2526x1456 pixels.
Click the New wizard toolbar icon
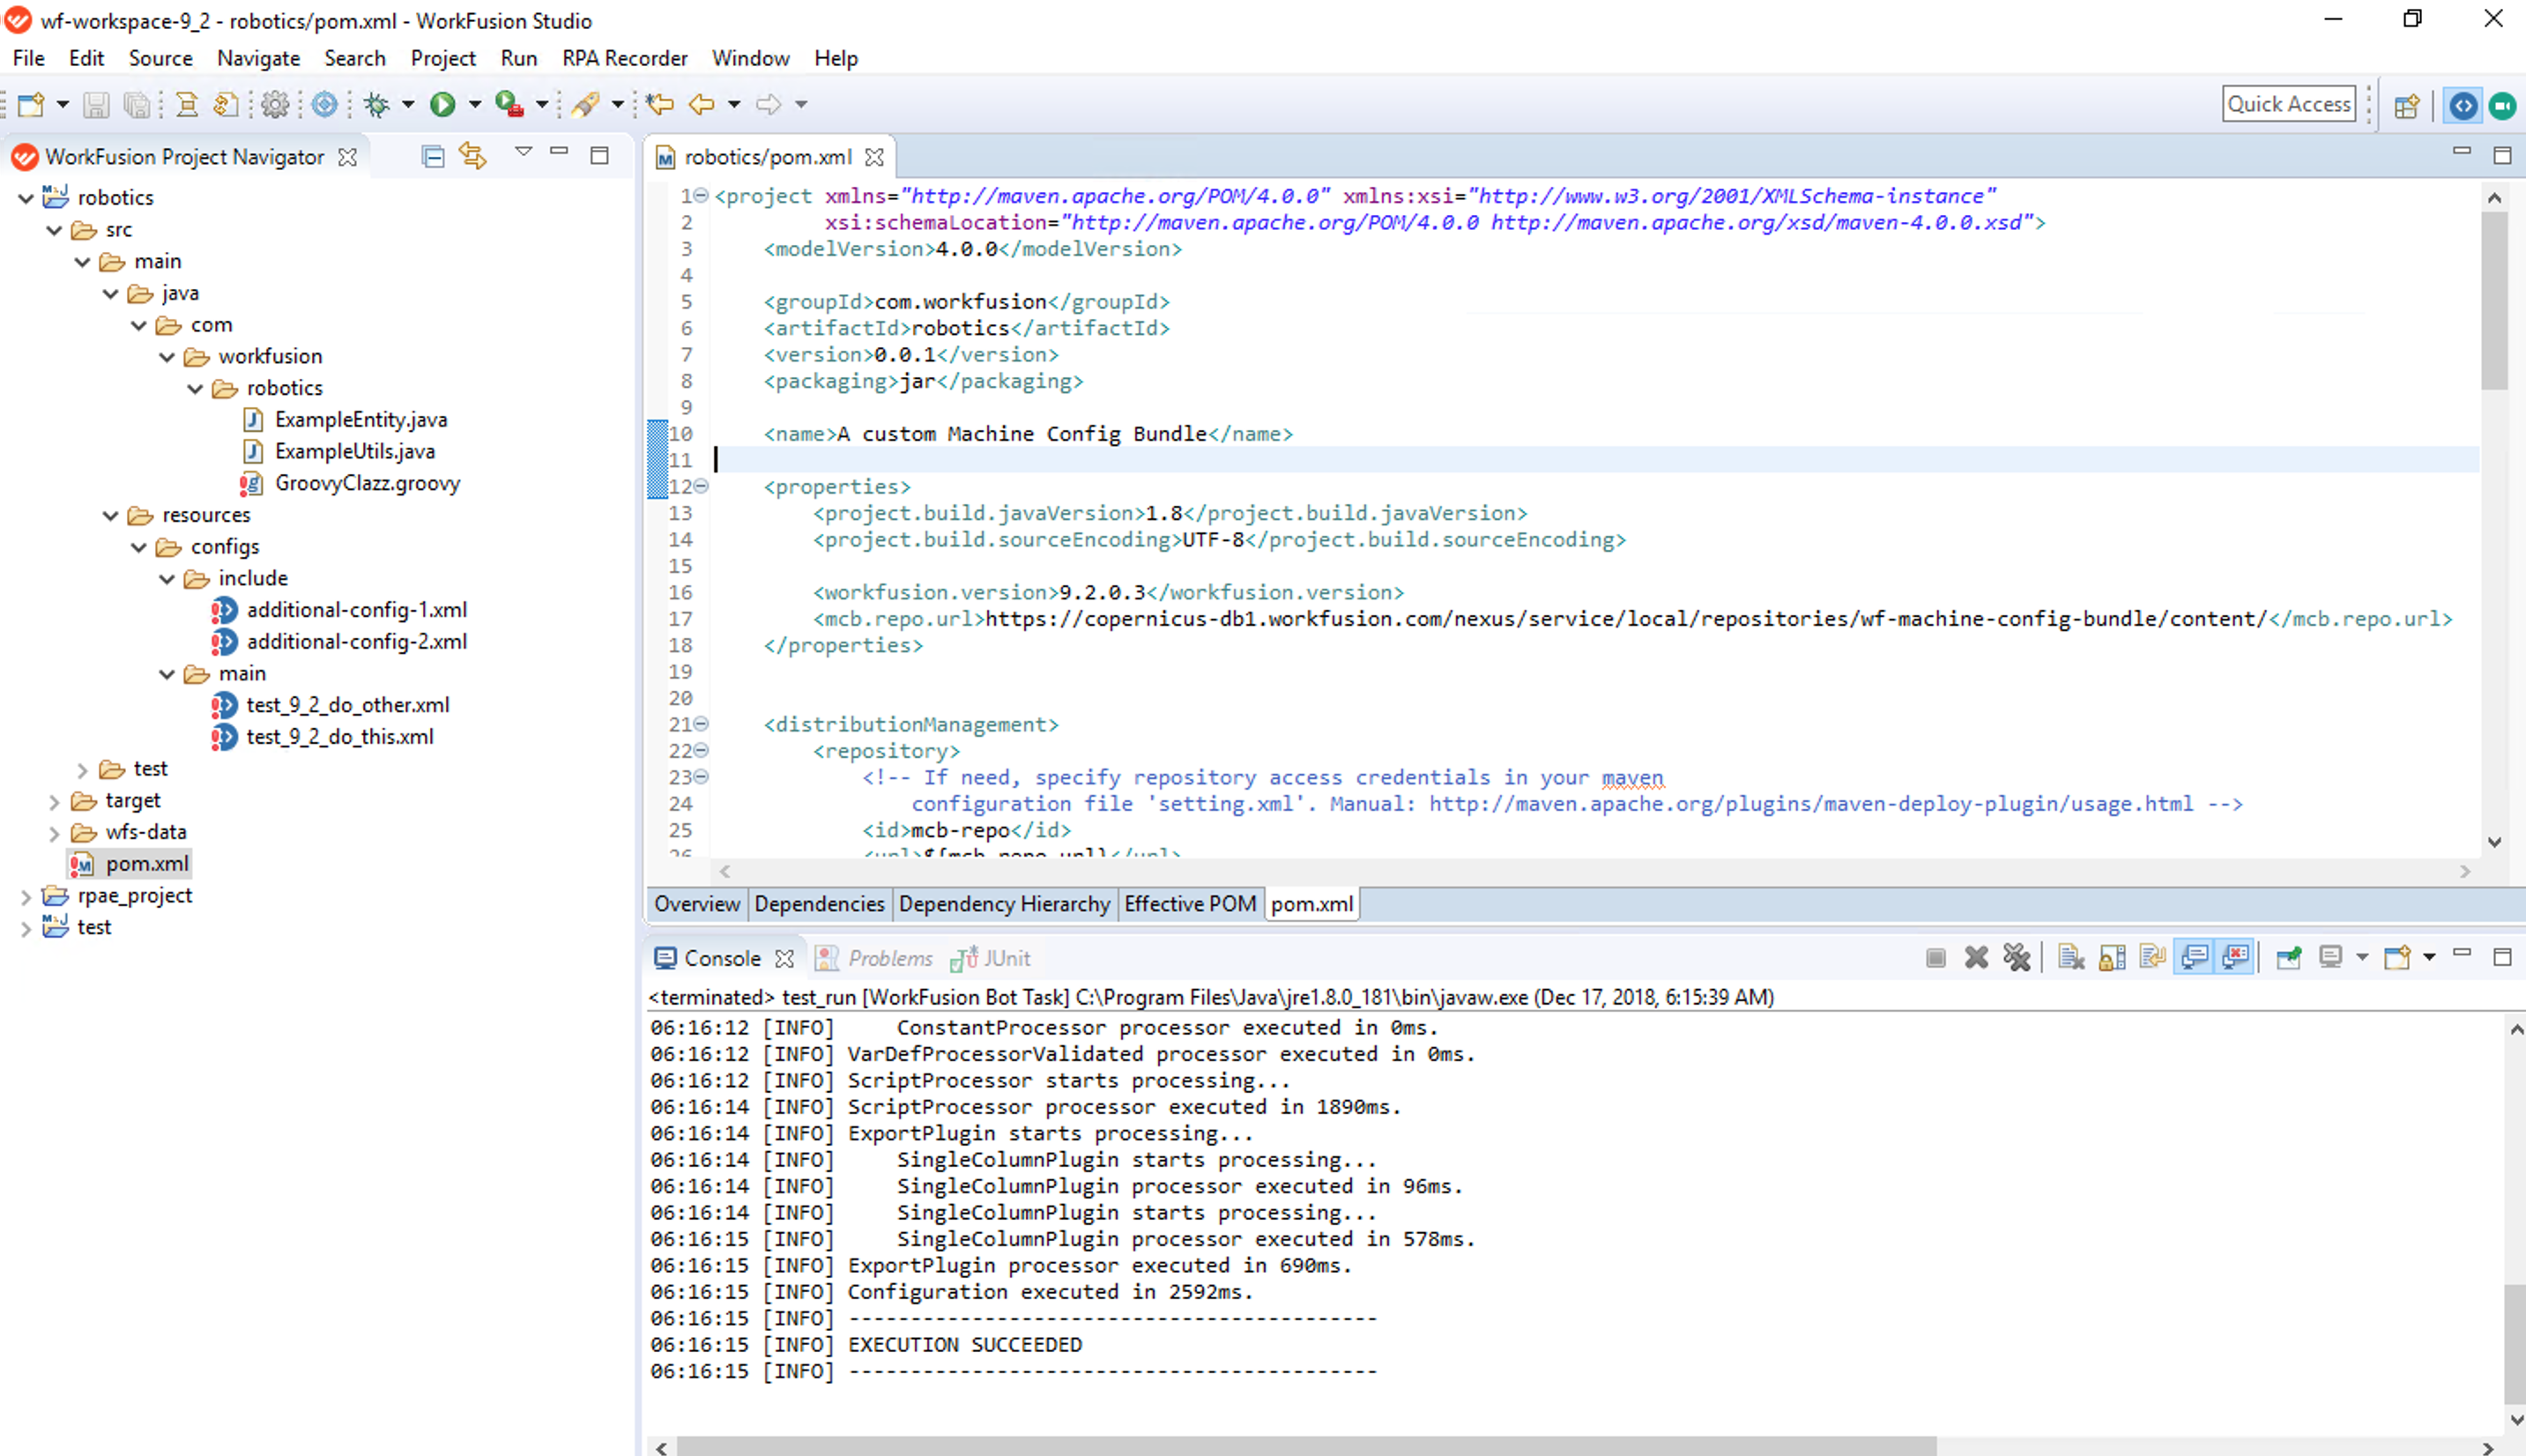tap(31, 104)
